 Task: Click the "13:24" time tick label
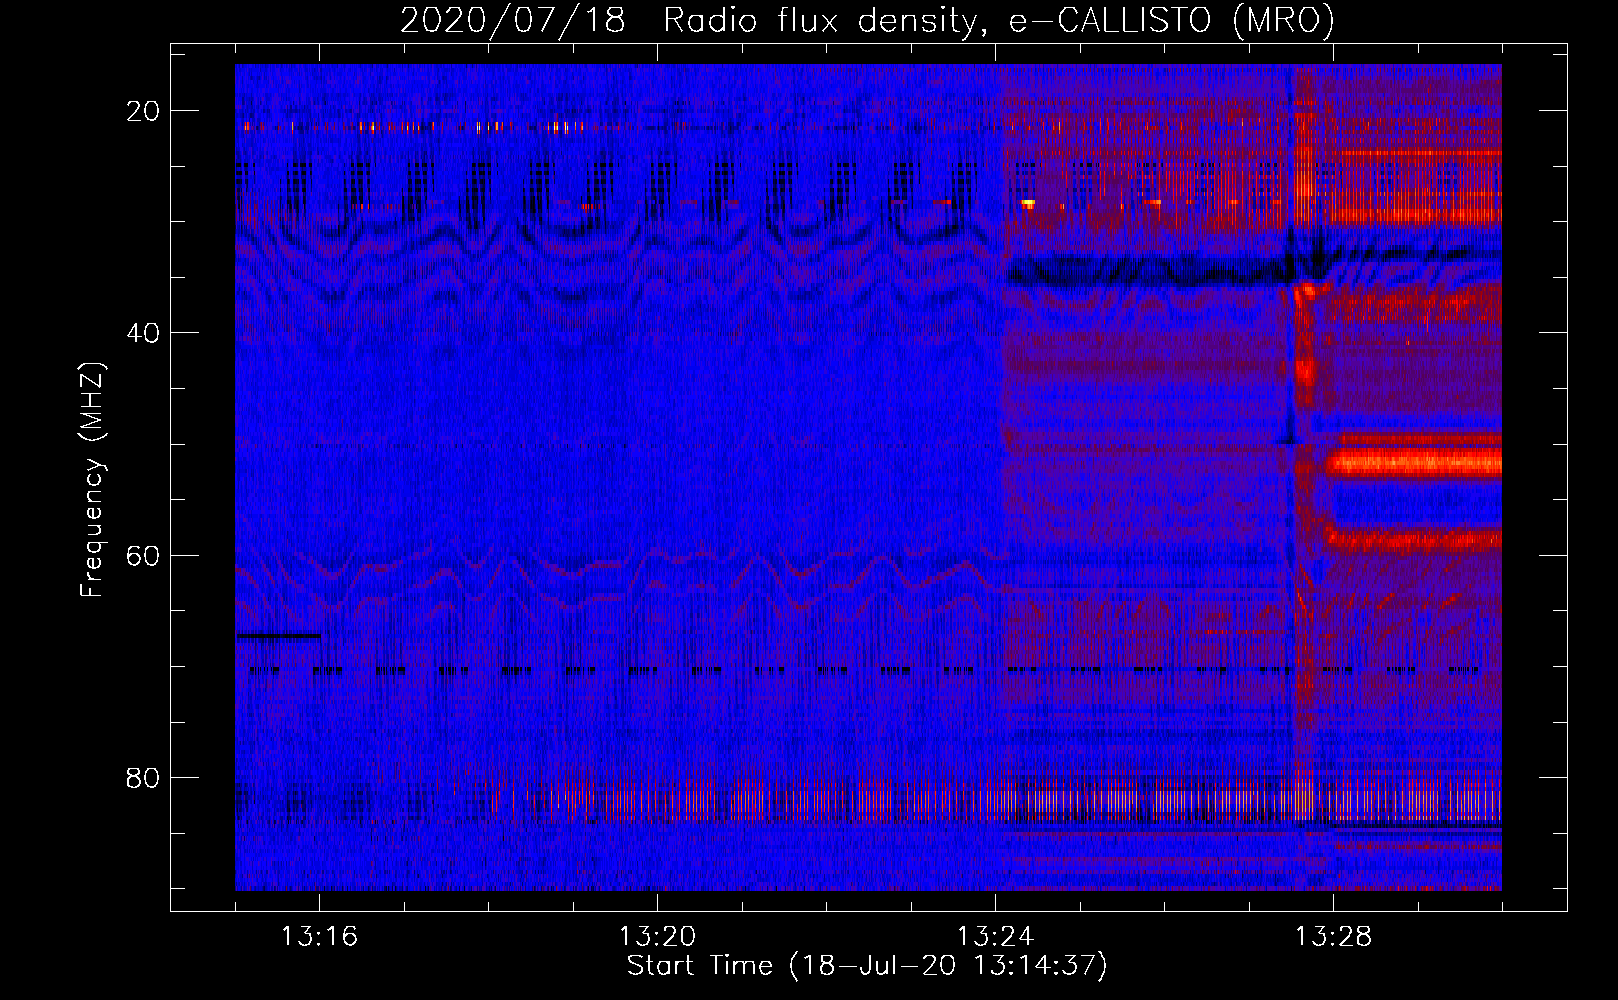(995, 937)
